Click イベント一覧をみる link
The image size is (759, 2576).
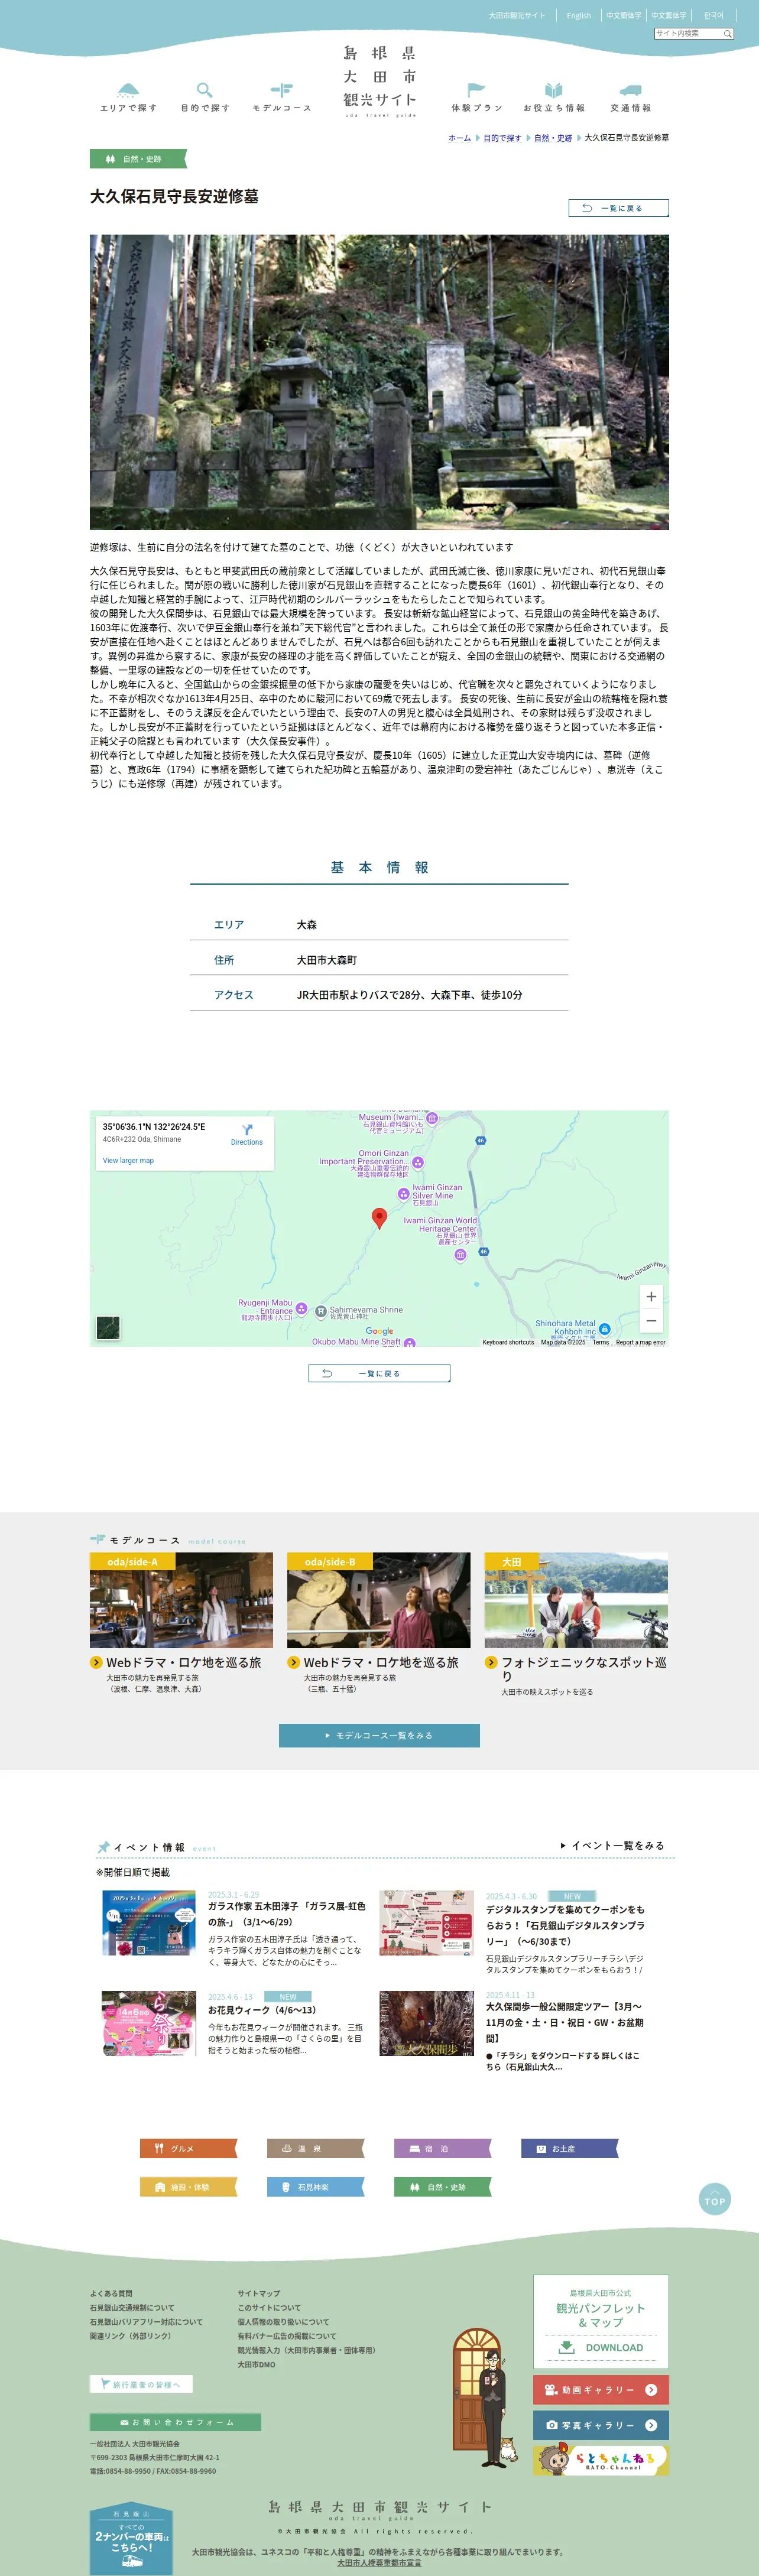[612, 1845]
